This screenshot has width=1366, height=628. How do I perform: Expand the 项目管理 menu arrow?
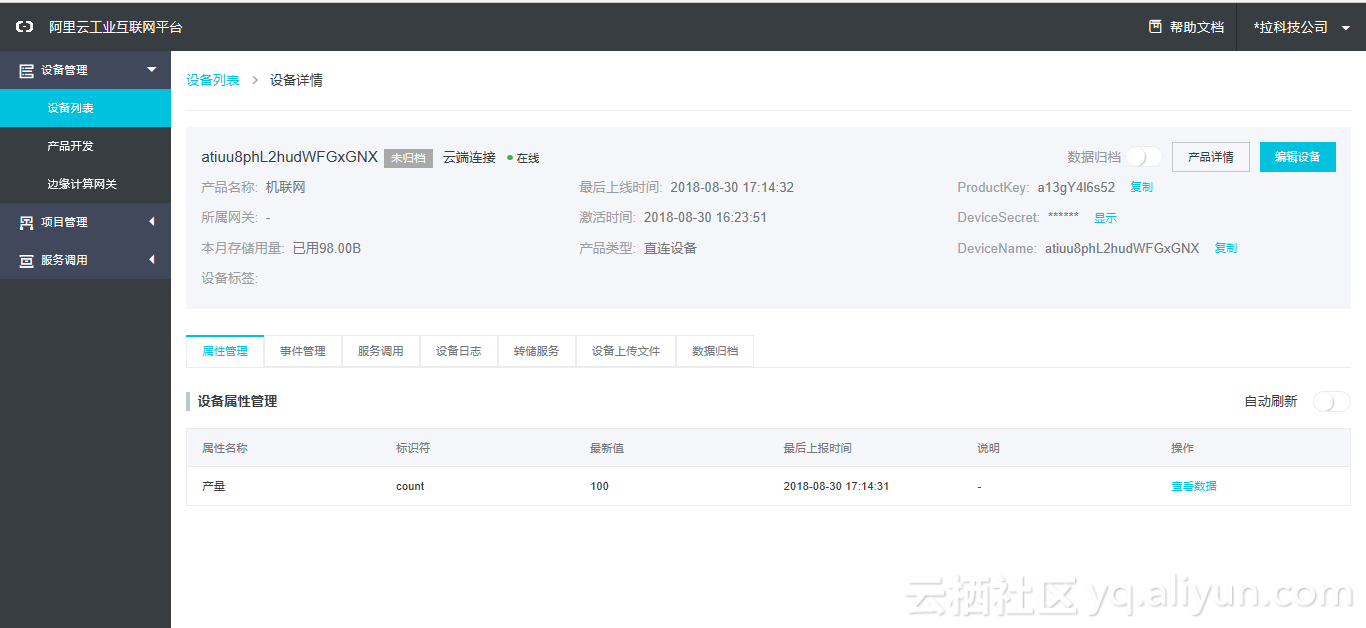tap(152, 222)
